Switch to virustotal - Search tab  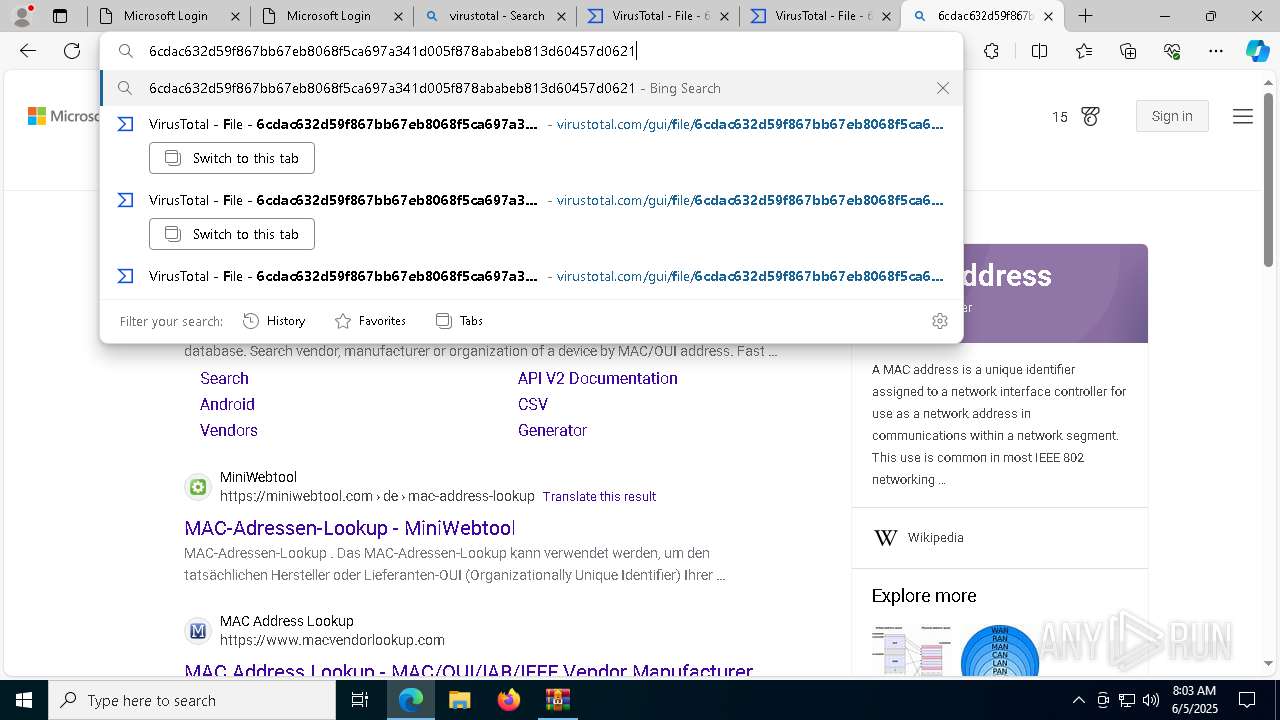point(493,16)
